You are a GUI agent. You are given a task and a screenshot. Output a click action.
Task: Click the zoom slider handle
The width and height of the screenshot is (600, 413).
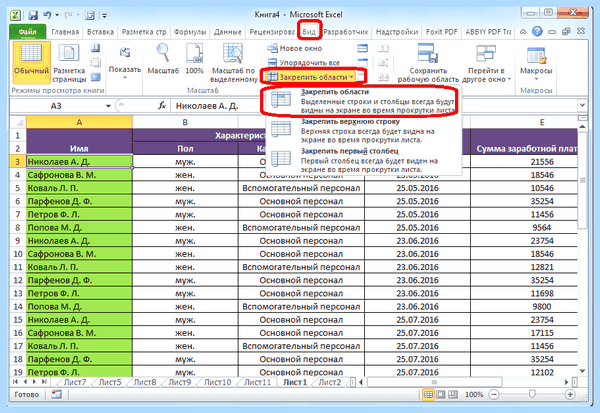(x=532, y=394)
